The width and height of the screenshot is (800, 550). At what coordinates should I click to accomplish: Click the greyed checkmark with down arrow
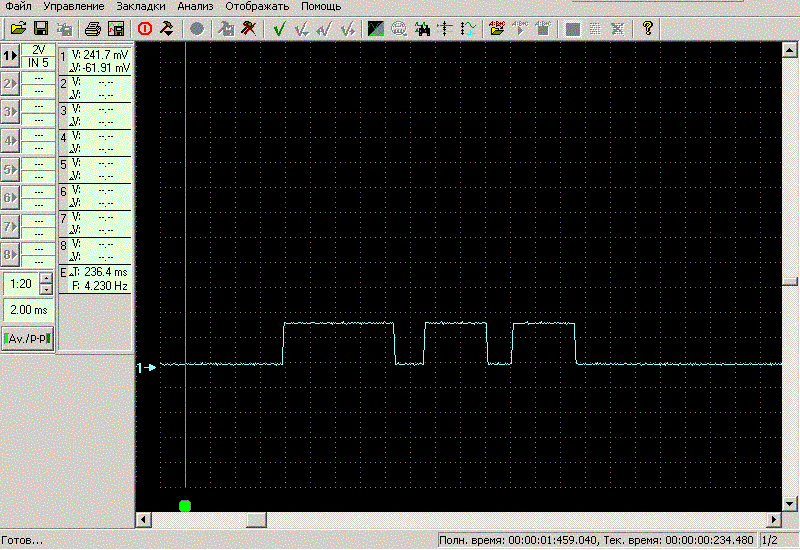[302, 29]
